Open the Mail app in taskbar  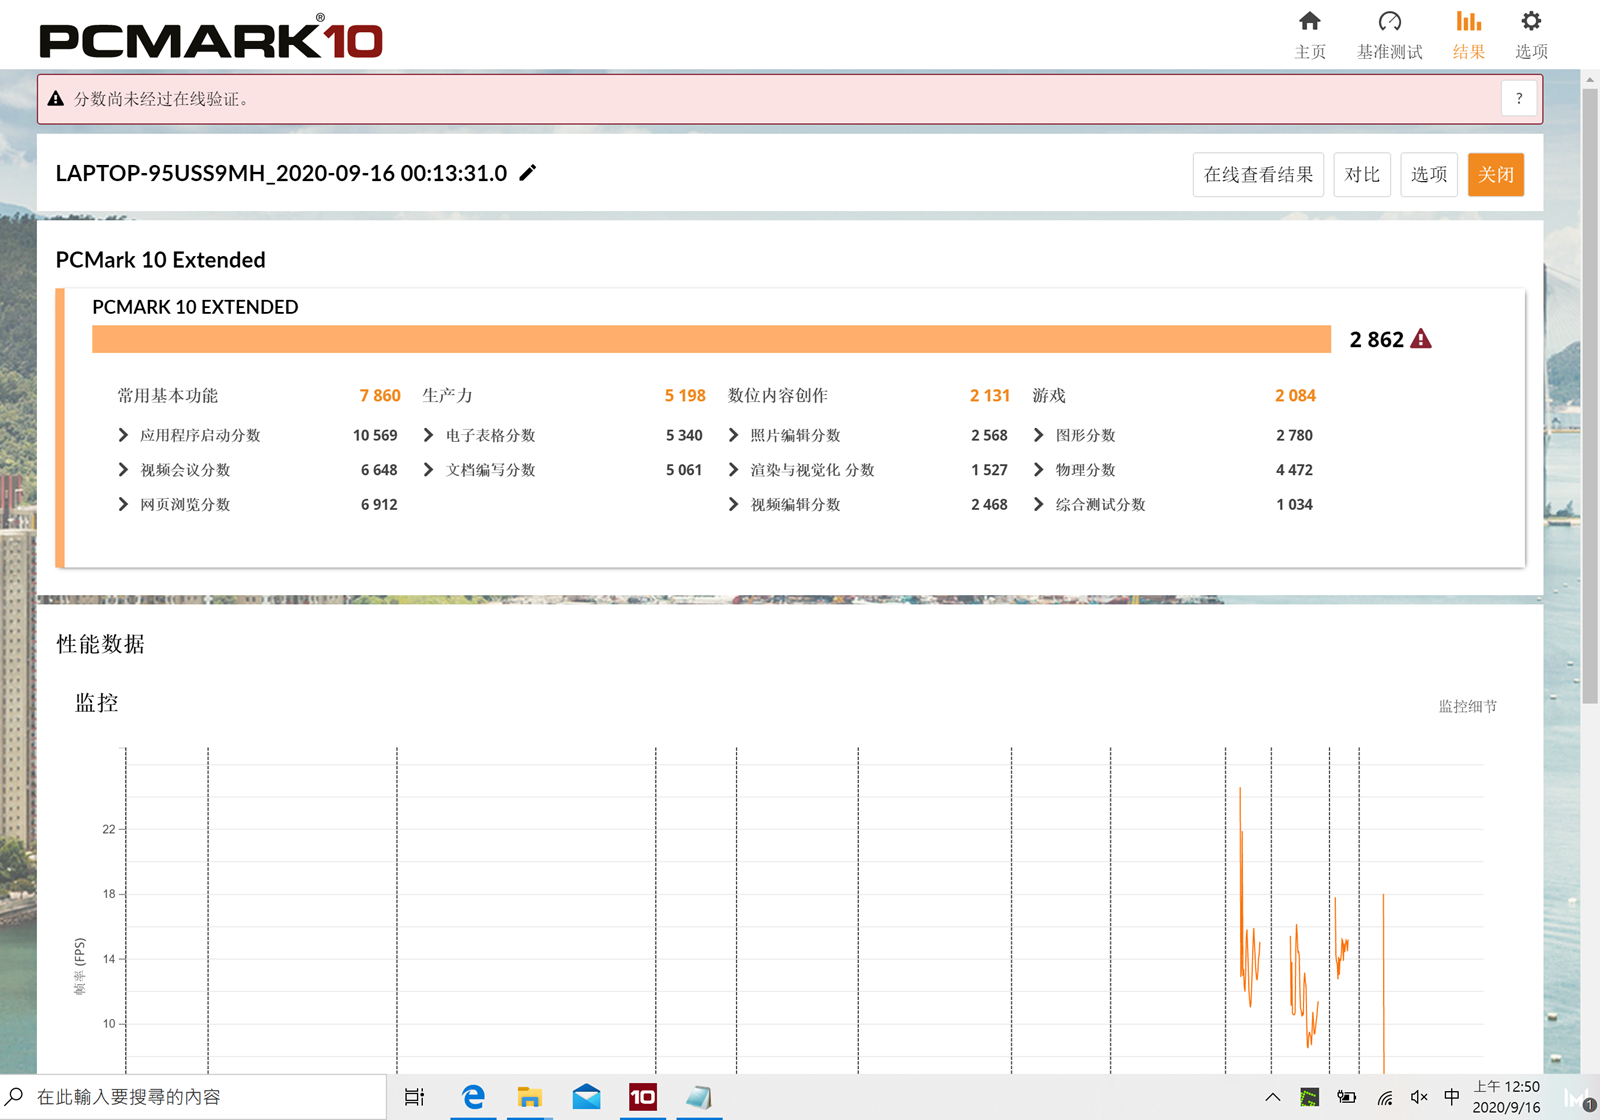(586, 1097)
